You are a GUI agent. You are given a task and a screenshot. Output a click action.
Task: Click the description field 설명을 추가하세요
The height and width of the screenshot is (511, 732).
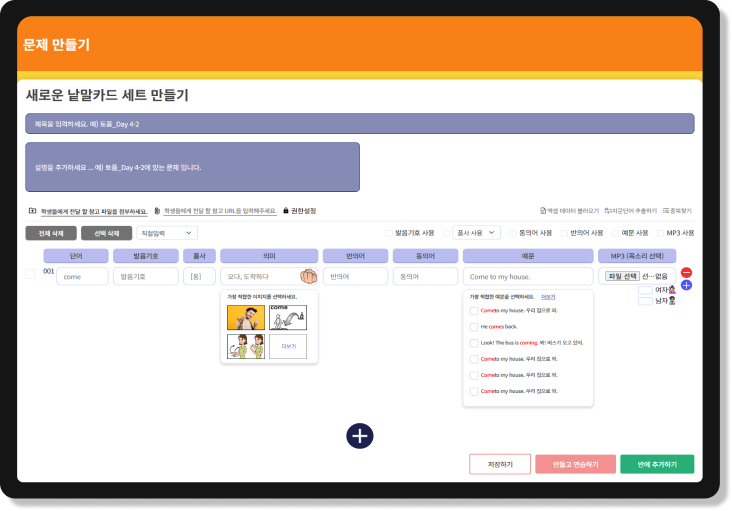(192, 167)
